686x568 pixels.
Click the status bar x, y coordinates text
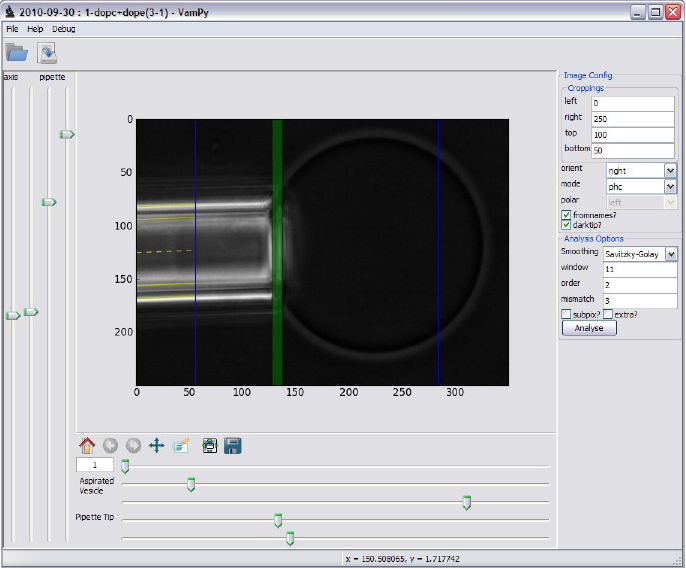tap(402, 559)
